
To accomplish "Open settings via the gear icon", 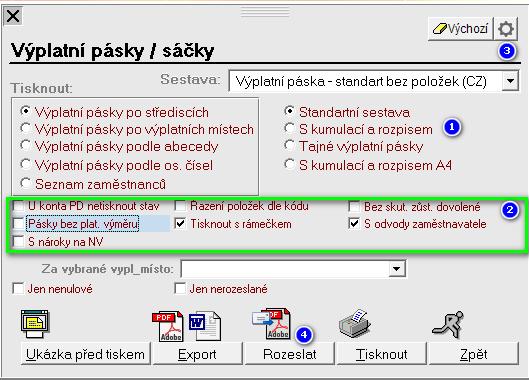I will pyautogui.click(x=506, y=29).
